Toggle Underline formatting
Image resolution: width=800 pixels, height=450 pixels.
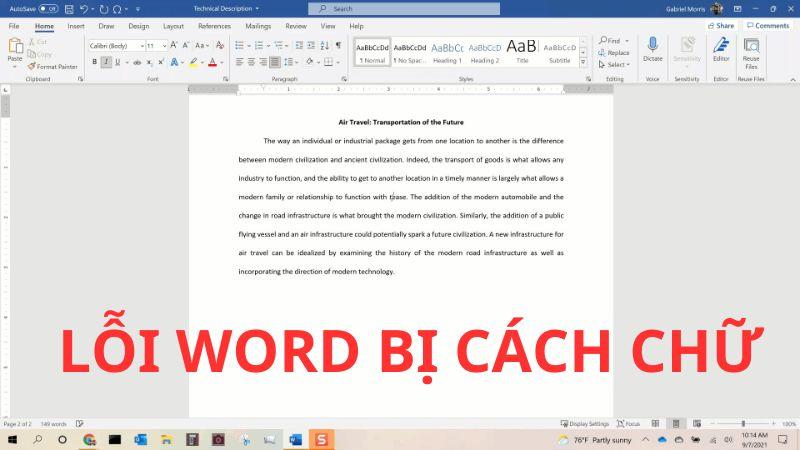118,62
